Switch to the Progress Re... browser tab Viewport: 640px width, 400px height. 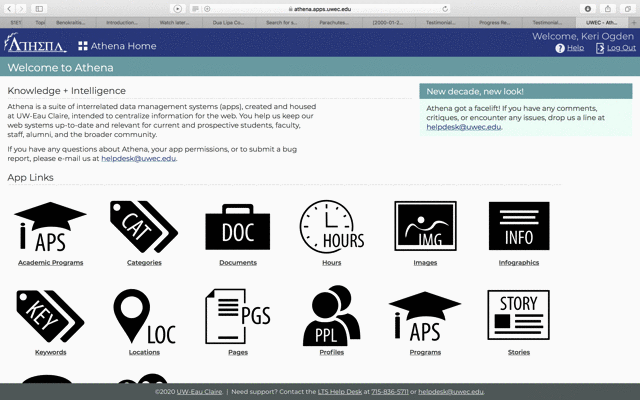[x=494, y=22]
